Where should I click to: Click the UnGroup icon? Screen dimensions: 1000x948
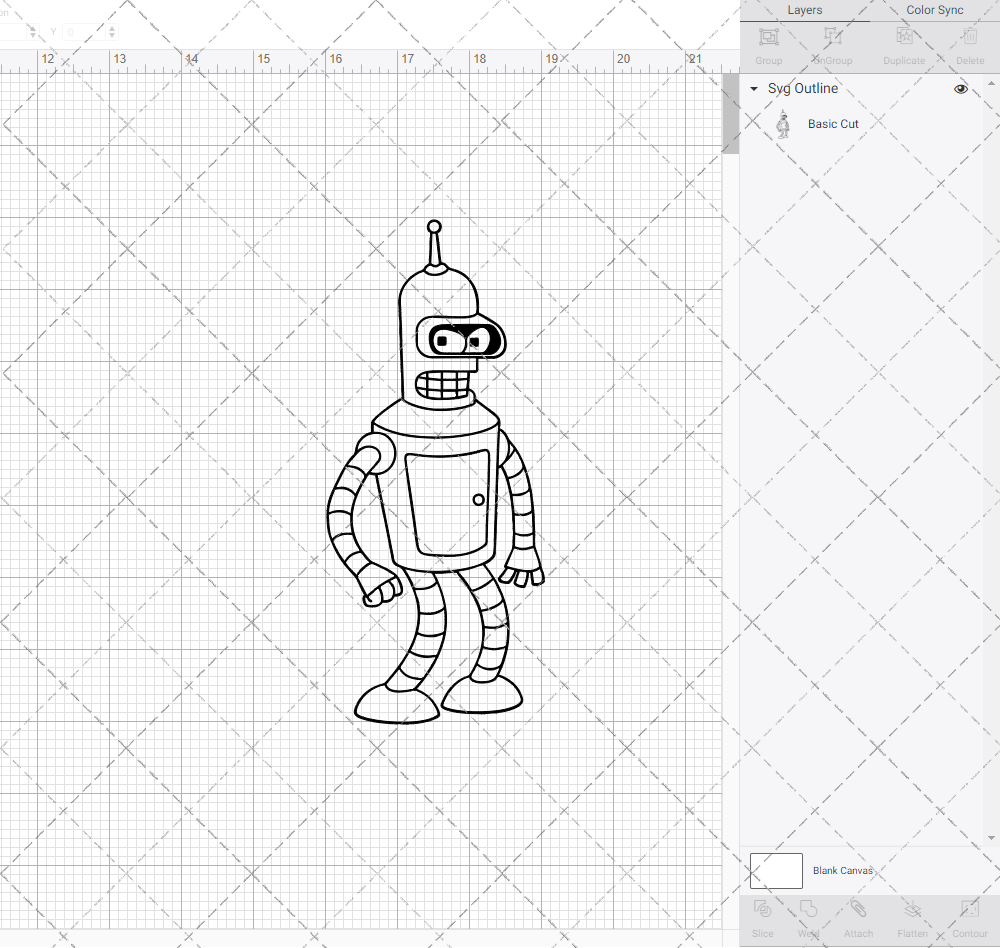tap(831, 42)
